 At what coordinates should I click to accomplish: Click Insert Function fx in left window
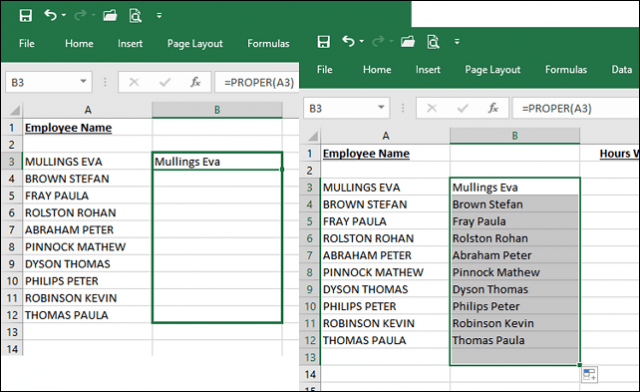(x=196, y=82)
